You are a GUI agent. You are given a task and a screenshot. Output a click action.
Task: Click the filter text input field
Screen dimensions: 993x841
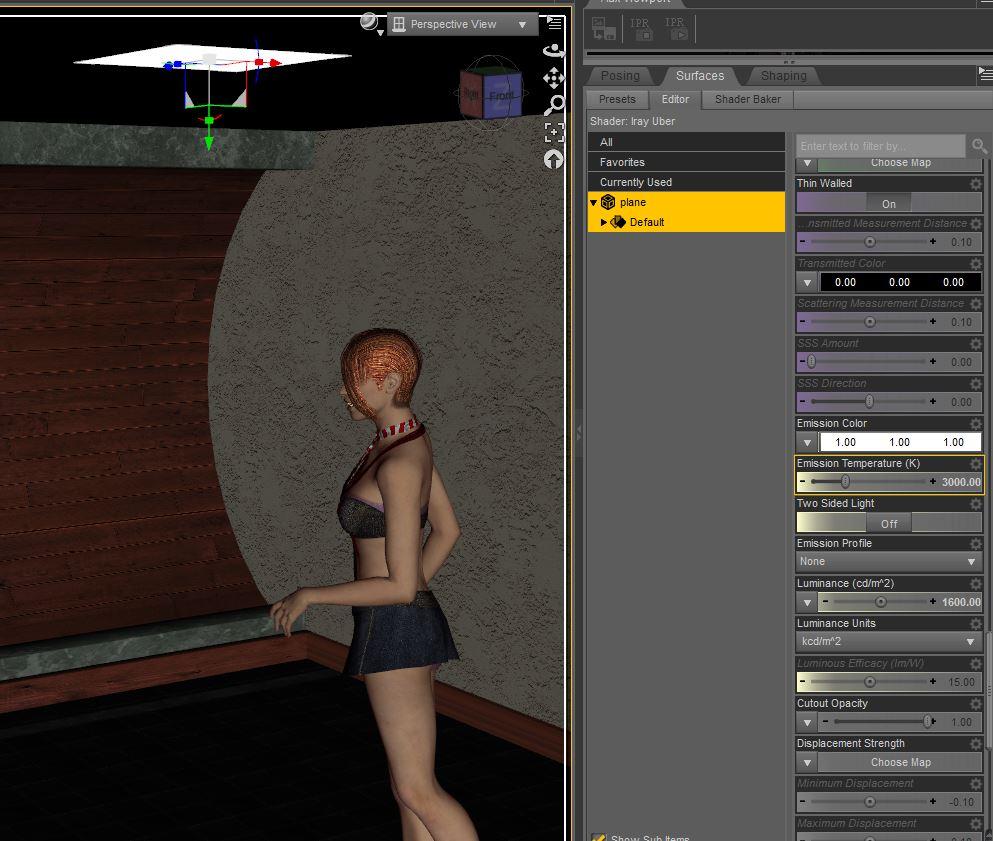tap(880, 146)
